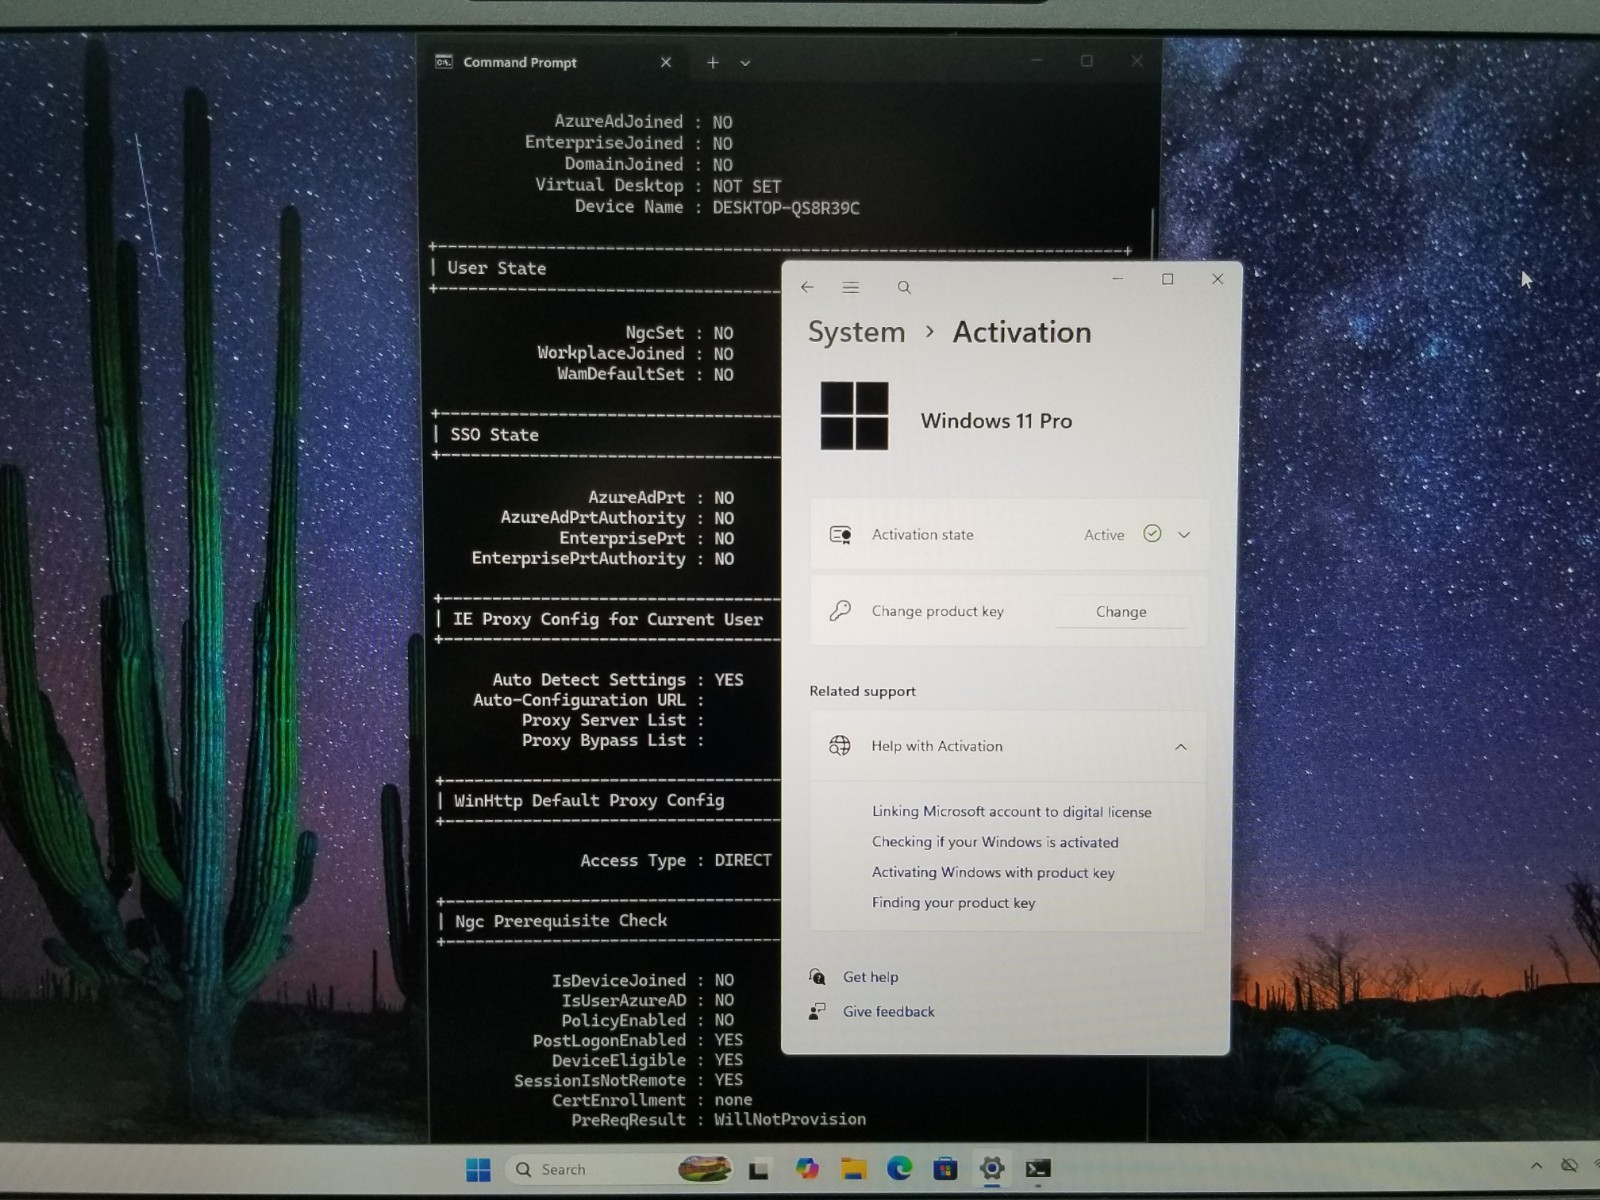This screenshot has width=1600, height=1200.
Task: Click the Settings gear on the taskbar
Action: coord(992,1168)
